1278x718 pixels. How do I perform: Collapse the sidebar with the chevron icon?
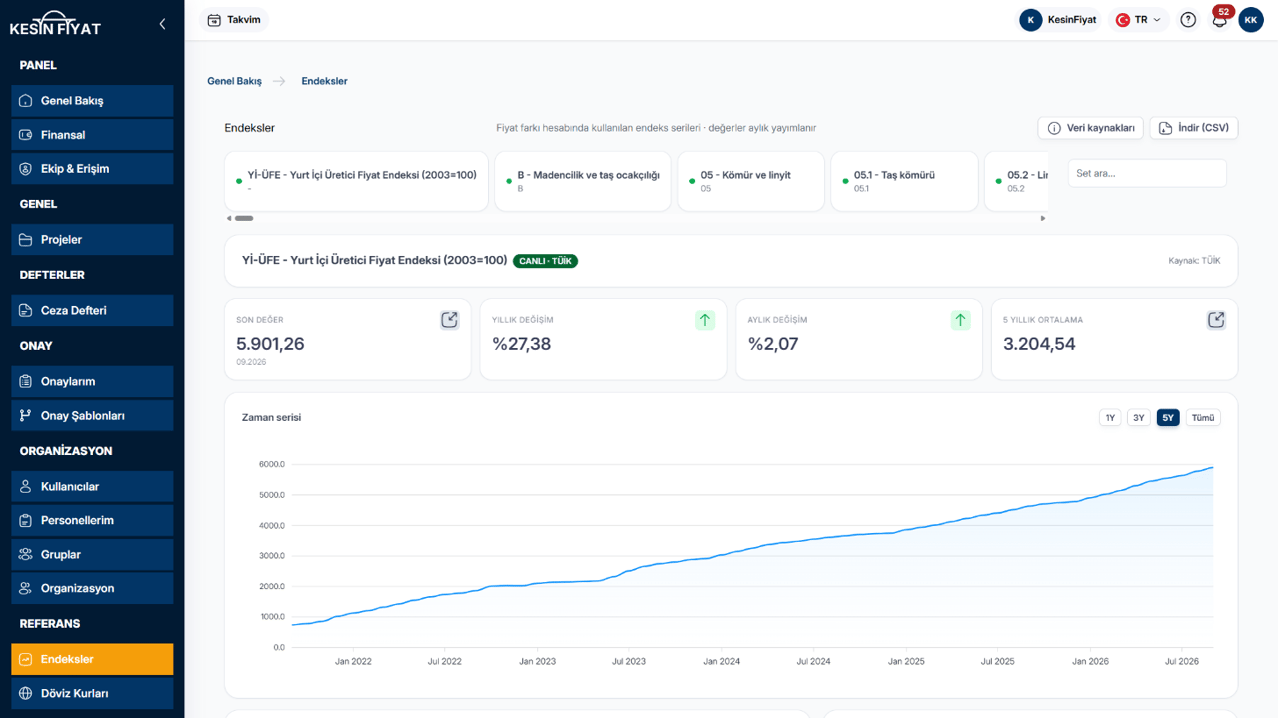[162, 24]
